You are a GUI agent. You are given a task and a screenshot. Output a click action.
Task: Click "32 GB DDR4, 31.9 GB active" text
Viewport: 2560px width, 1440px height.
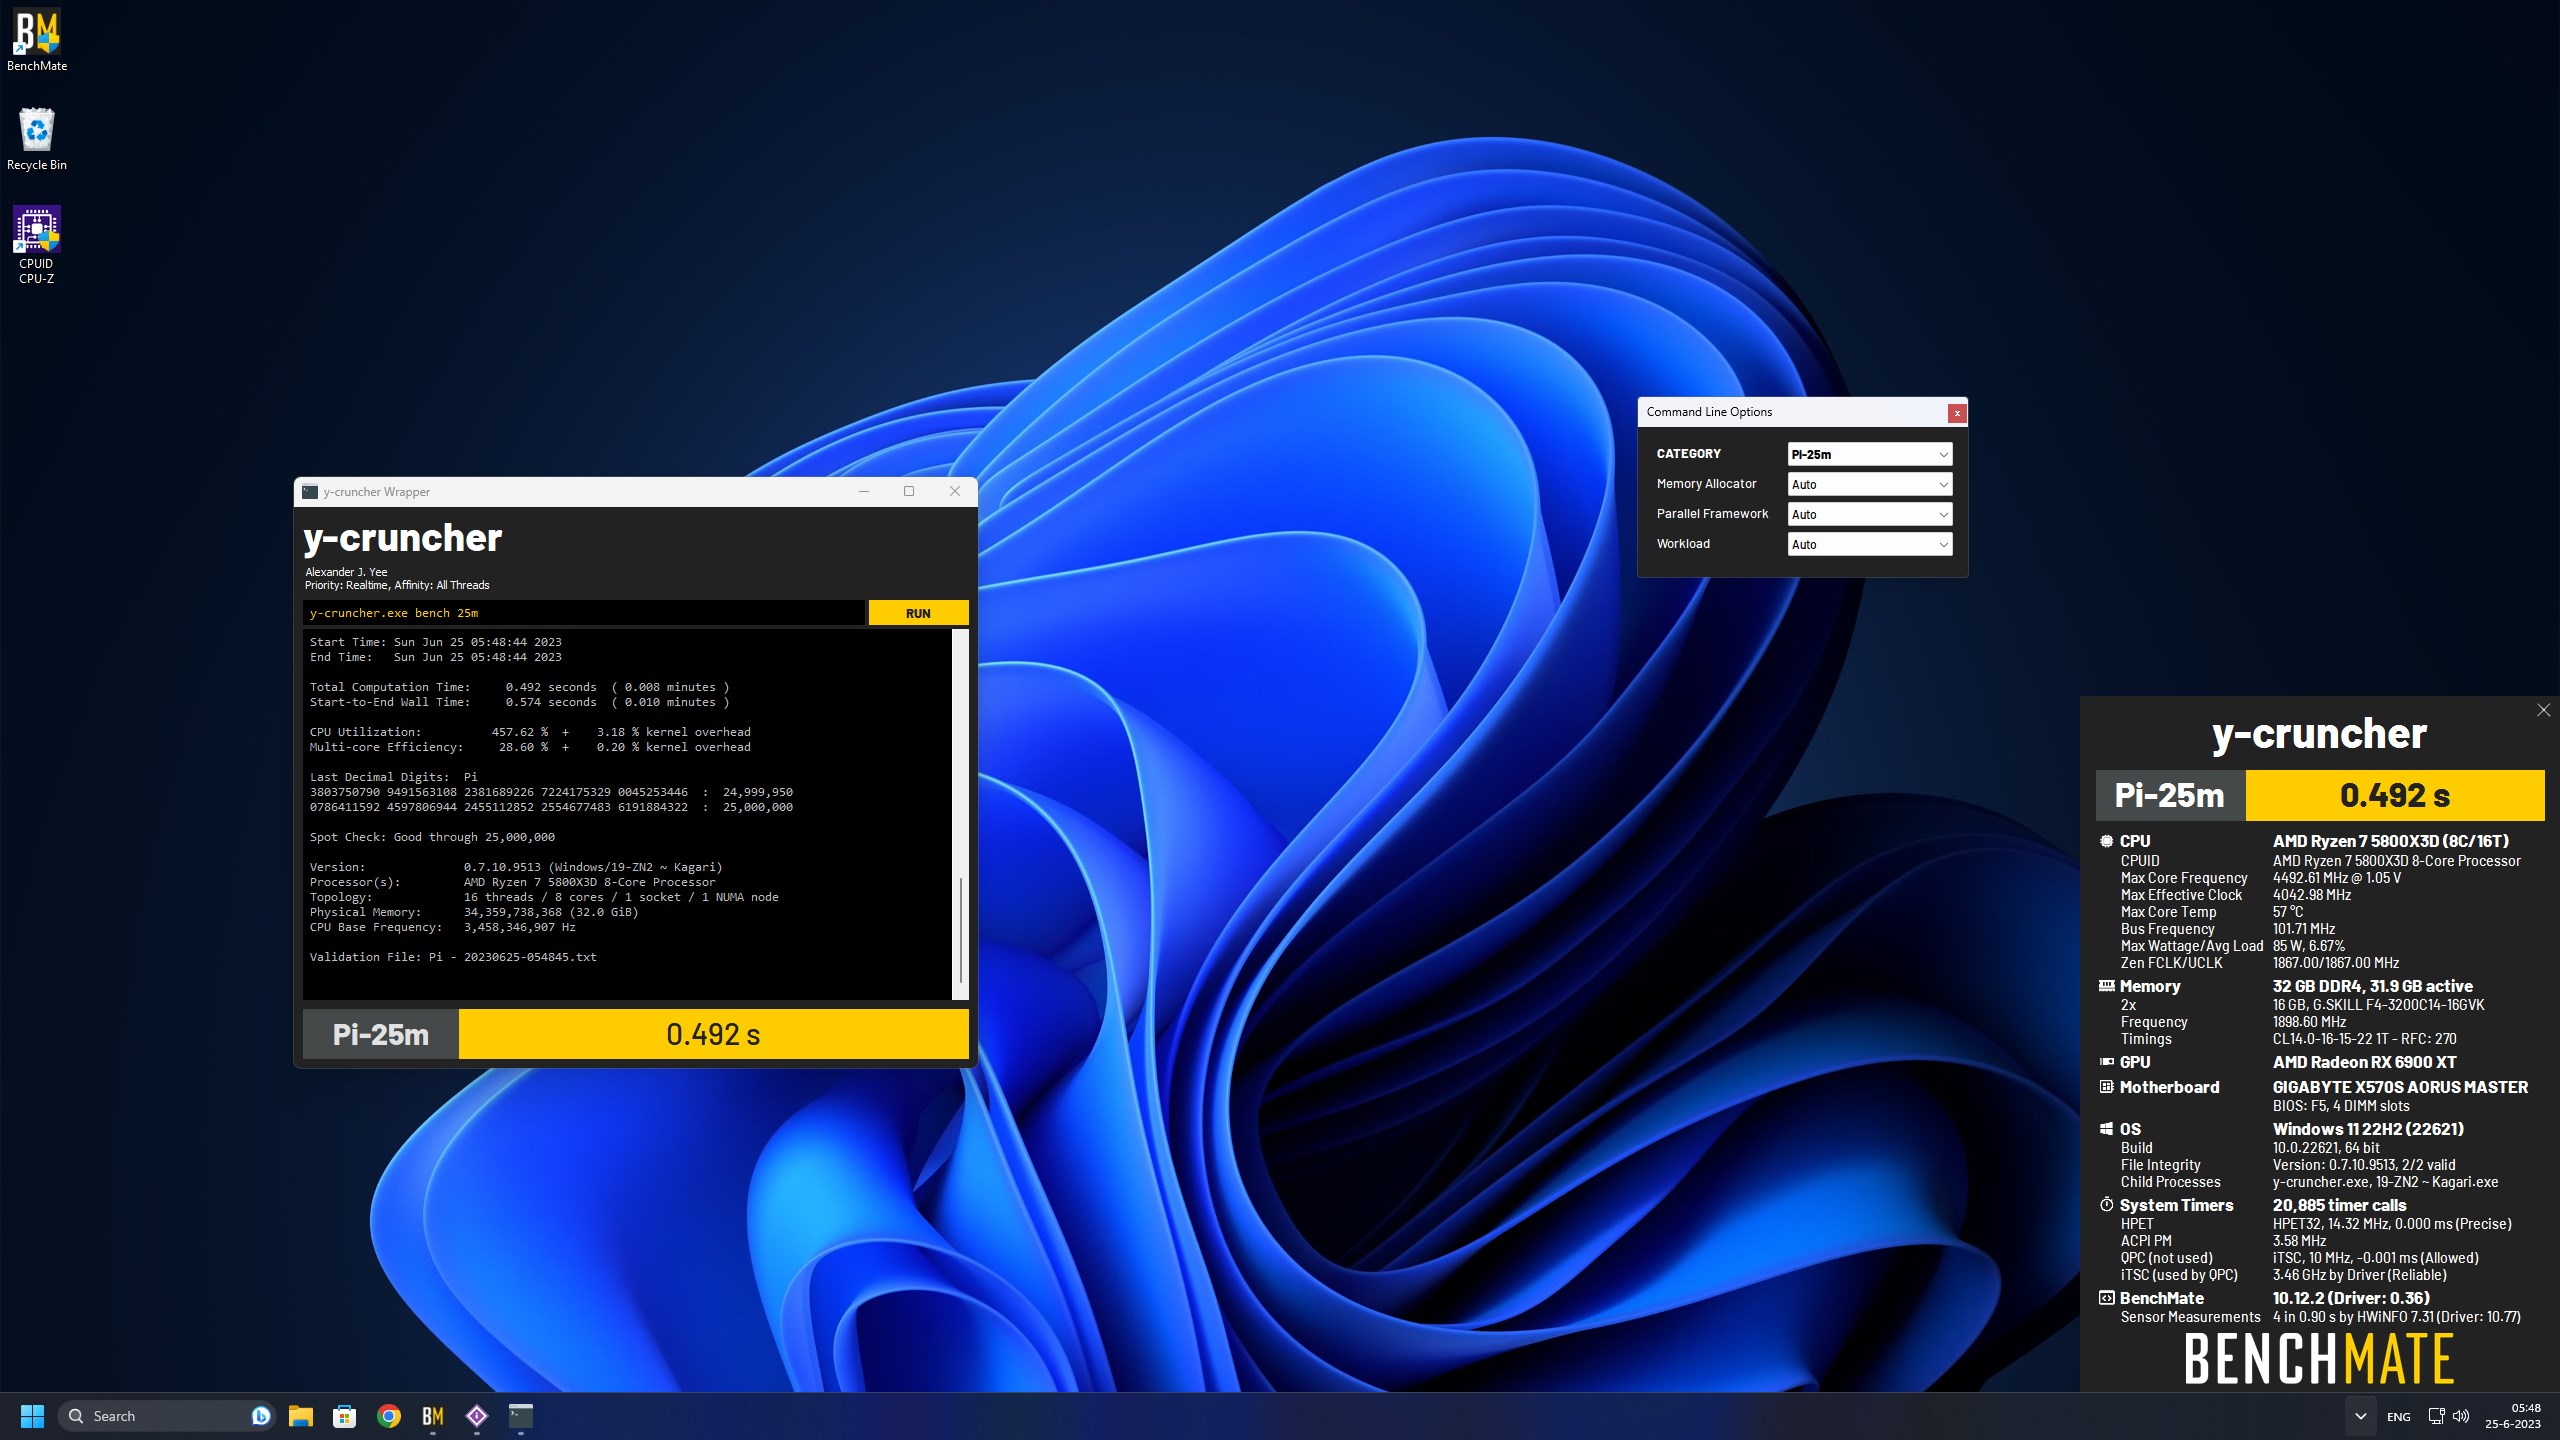point(2372,986)
